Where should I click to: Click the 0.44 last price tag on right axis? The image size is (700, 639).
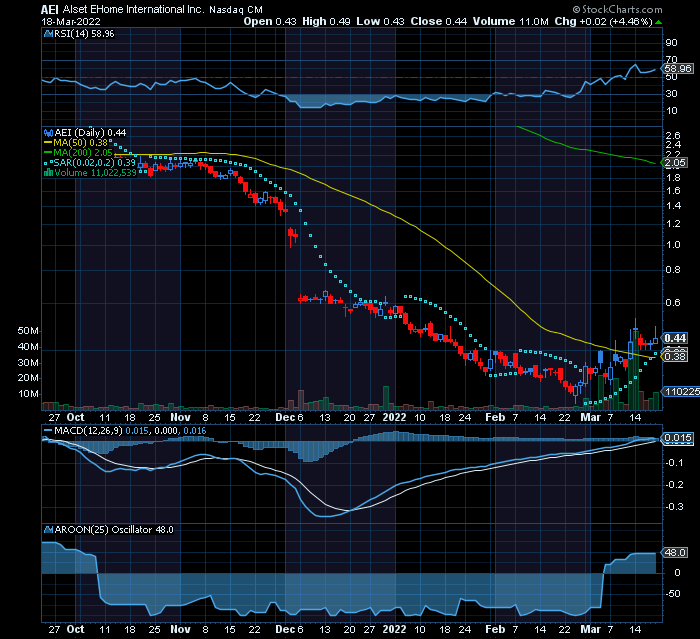coord(675,338)
